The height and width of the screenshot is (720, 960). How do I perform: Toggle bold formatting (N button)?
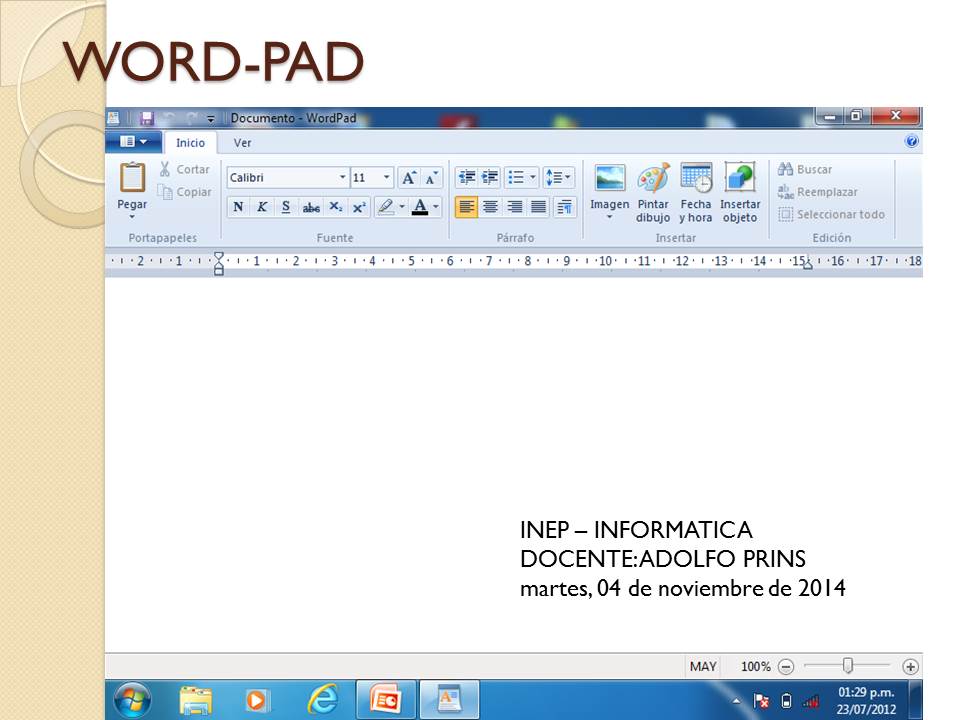pos(238,207)
